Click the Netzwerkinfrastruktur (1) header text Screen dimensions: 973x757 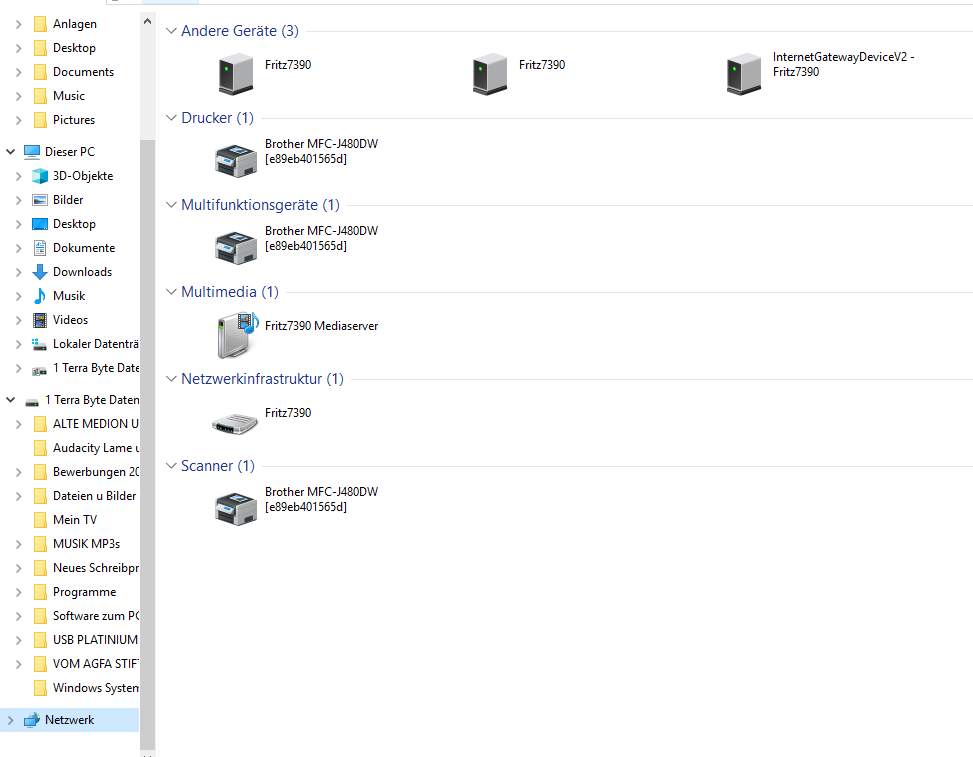click(x=262, y=378)
